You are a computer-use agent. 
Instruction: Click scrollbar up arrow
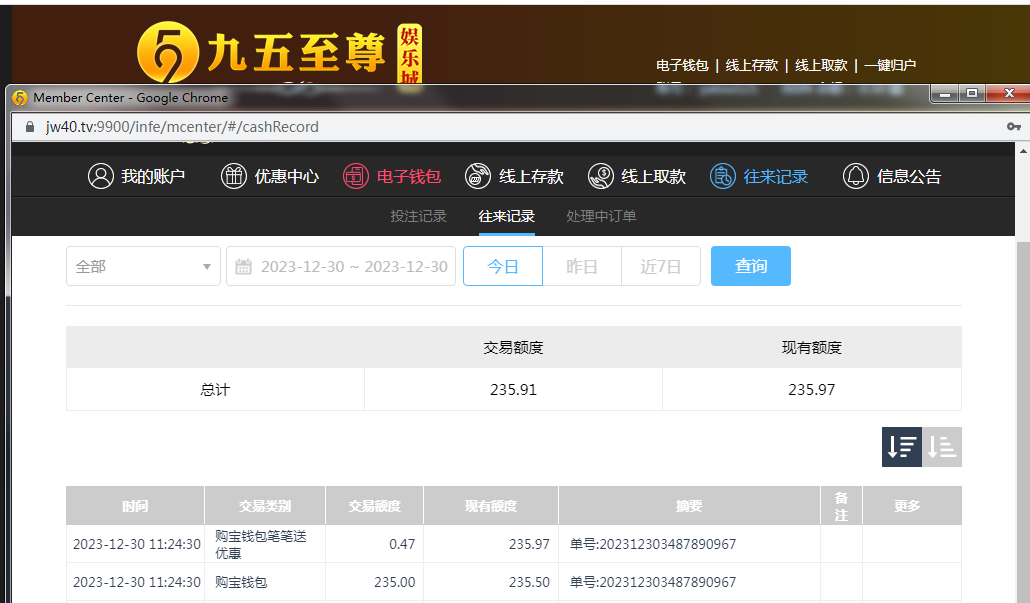(x=1023, y=151)
